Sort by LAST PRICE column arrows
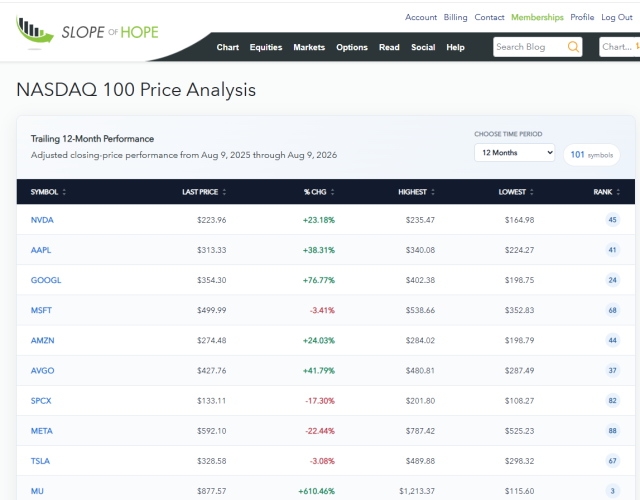Viewport: 640px width, 500px height. (x=224, y=192)
